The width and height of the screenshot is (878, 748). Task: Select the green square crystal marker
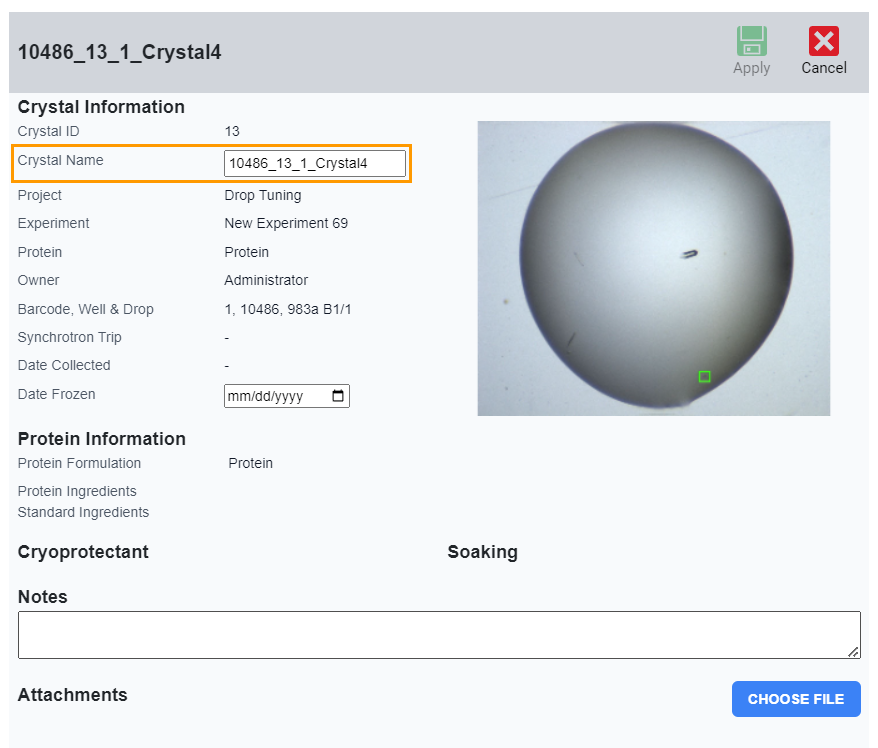(704, 377)
